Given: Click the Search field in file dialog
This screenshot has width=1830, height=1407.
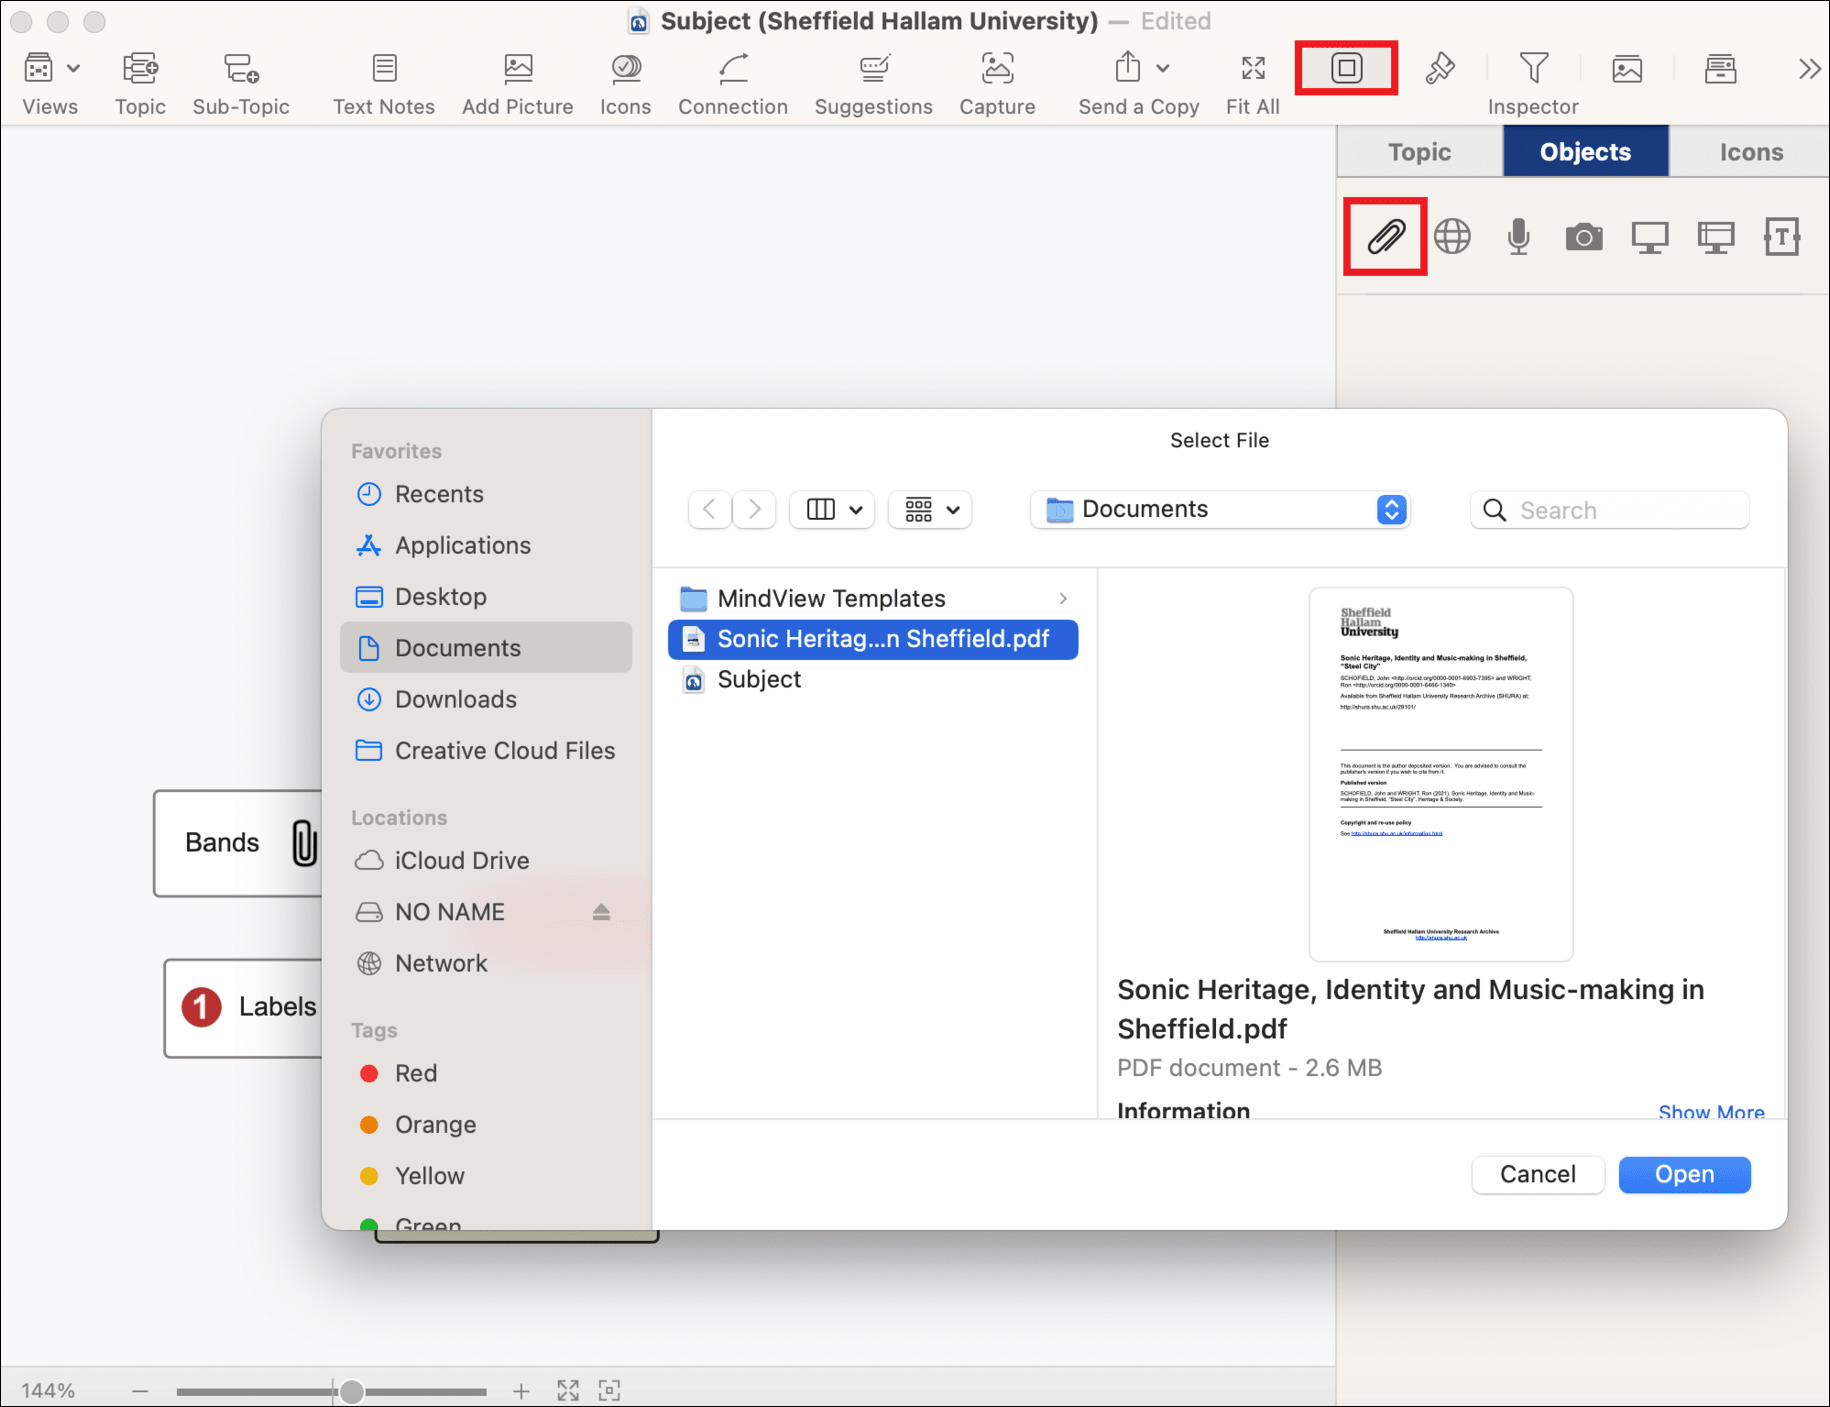Looking at the screenshot, I should 1620,510.
